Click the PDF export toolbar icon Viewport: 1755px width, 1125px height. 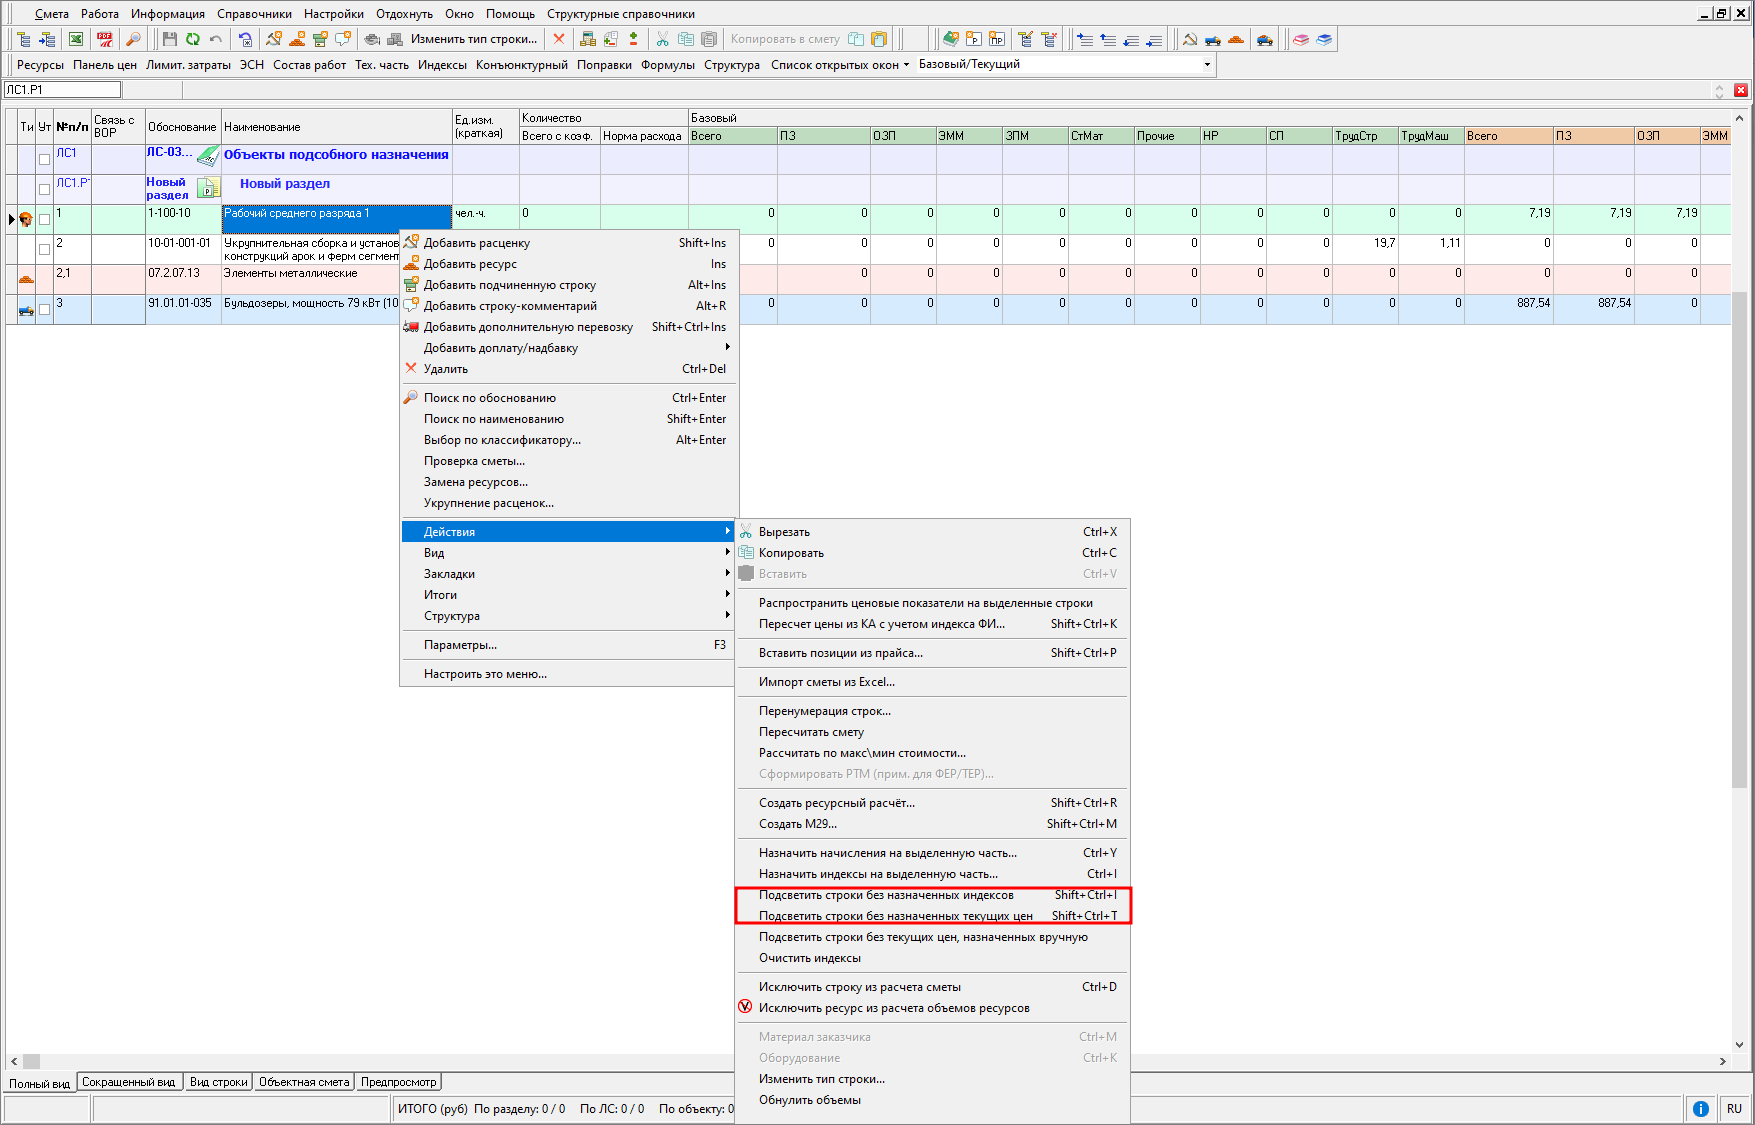point(105,39)
